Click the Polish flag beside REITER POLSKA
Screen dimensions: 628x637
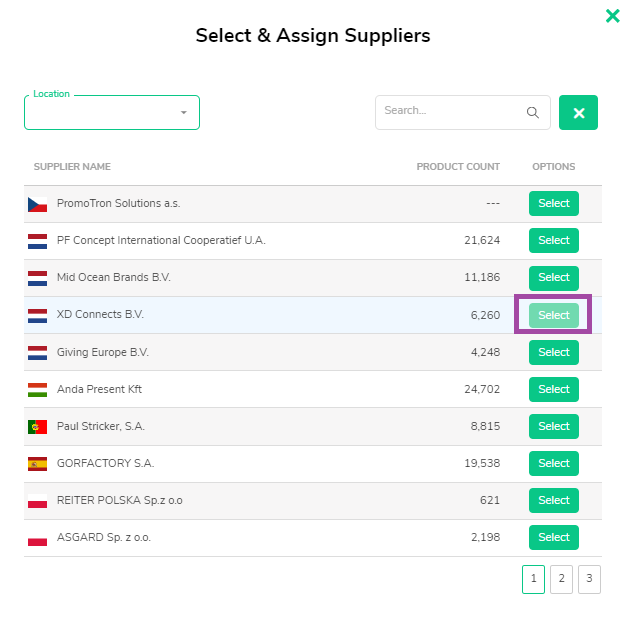coord(37,501)
